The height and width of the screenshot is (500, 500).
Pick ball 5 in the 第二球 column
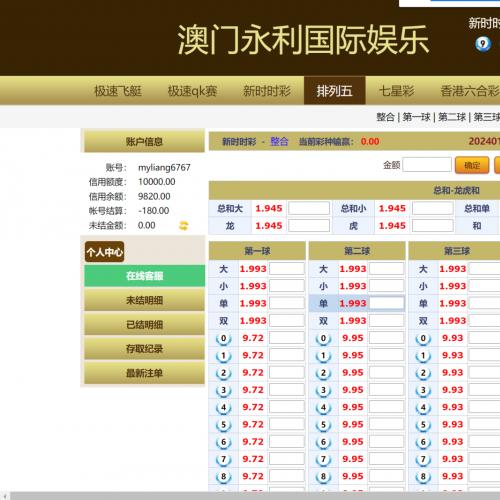(323, 425)
